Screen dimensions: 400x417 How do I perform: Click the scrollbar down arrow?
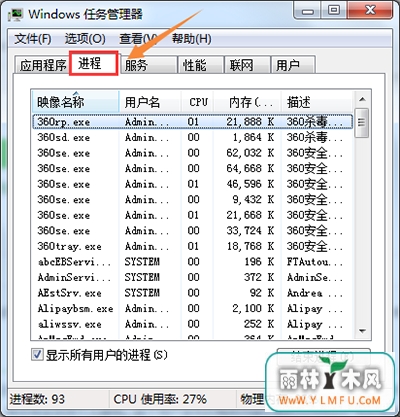coord(362,331)
